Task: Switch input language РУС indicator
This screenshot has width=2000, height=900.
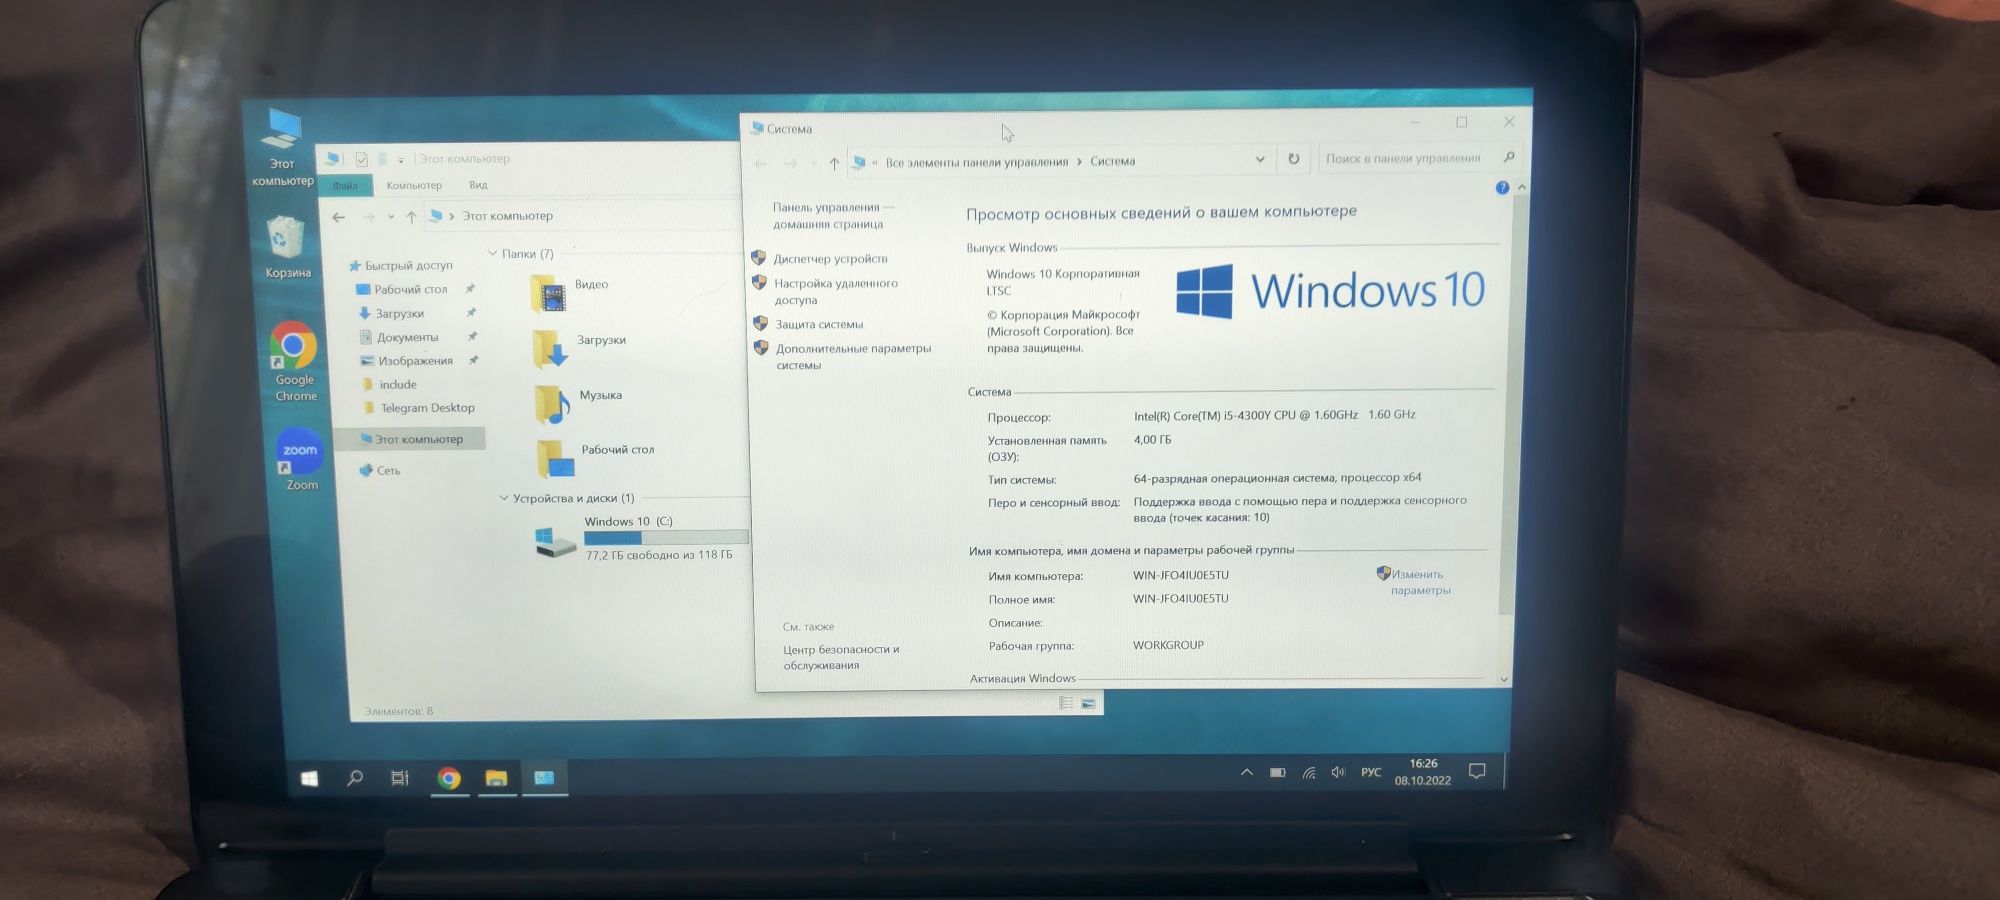Action: pyautogui.click(x=1371, y=772)
